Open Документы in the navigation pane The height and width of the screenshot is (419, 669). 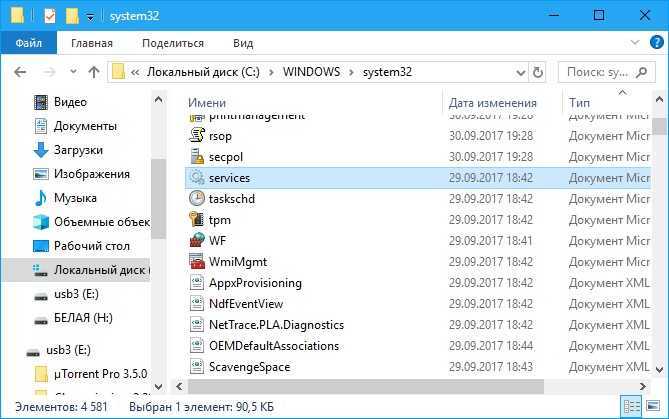tap(85, 126)
